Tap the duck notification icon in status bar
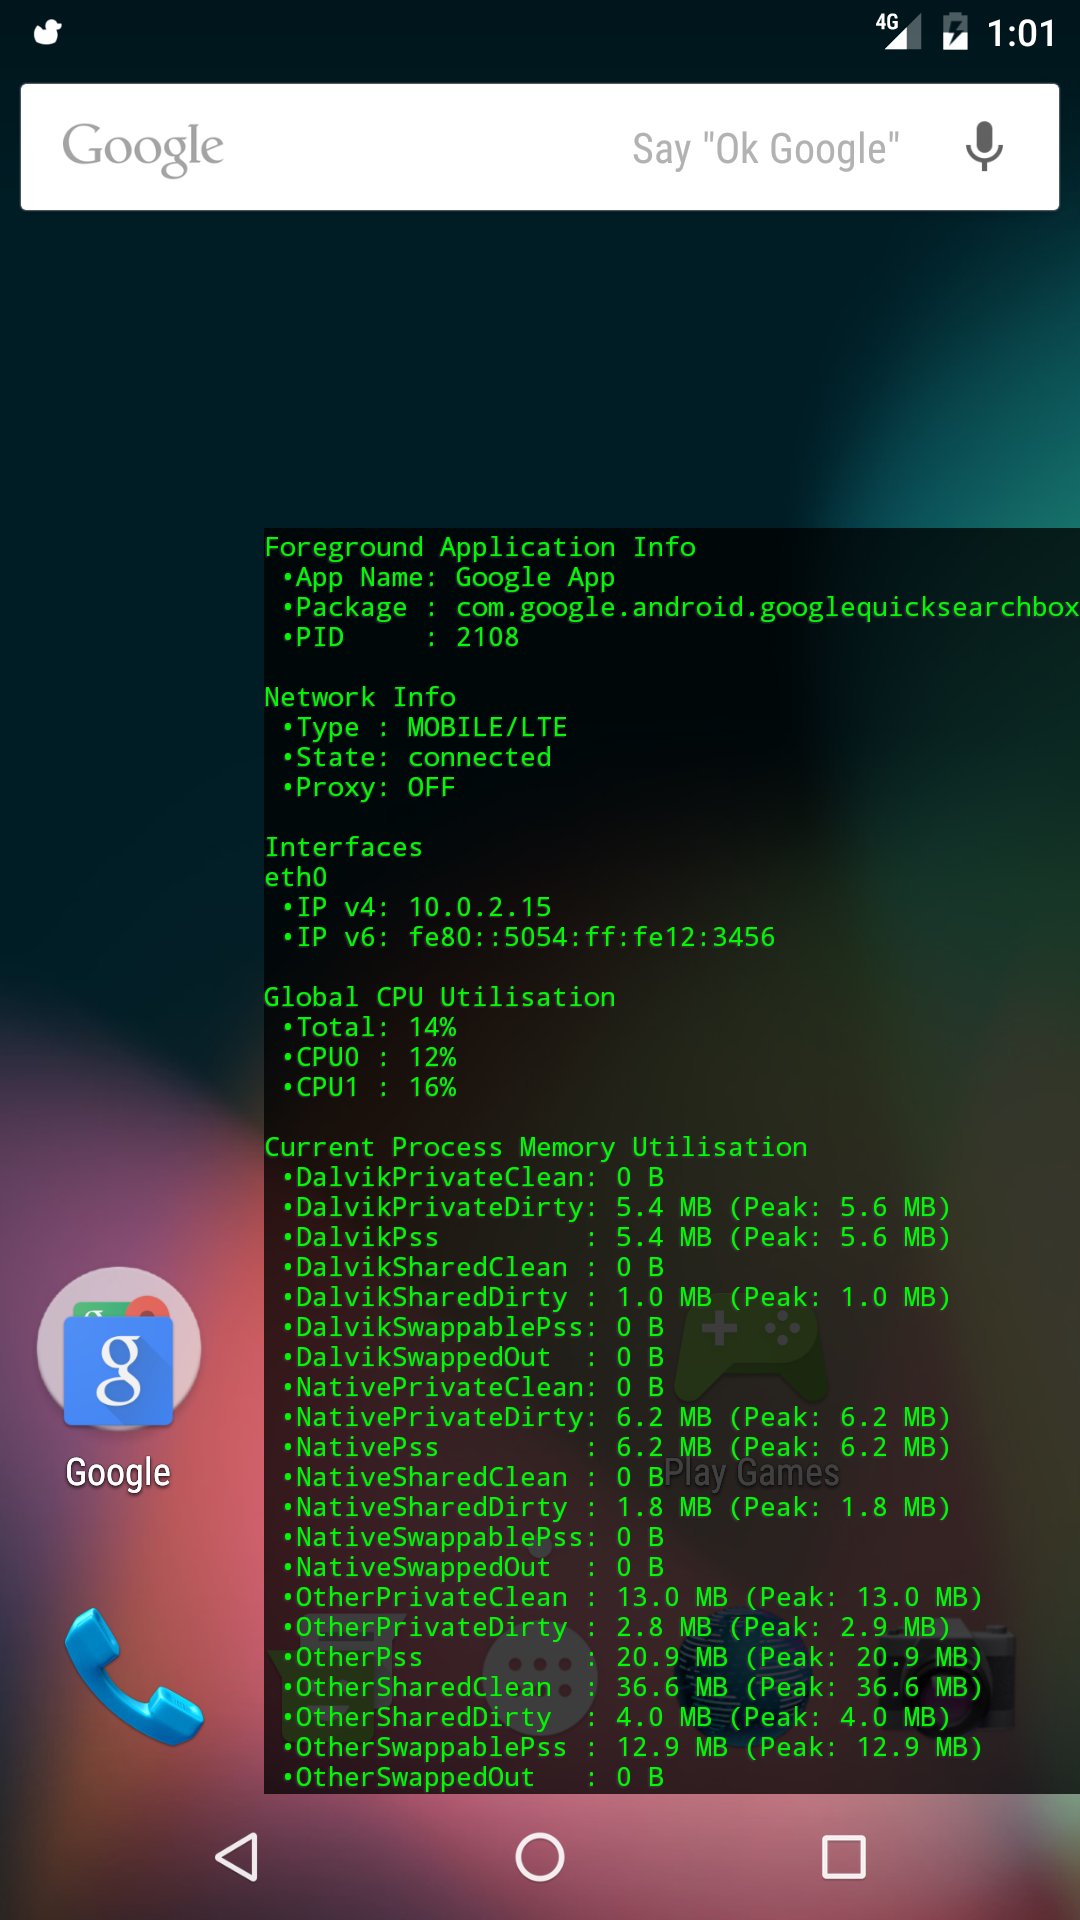The width and height of the screenshot is (1080, 1920). 47,32
